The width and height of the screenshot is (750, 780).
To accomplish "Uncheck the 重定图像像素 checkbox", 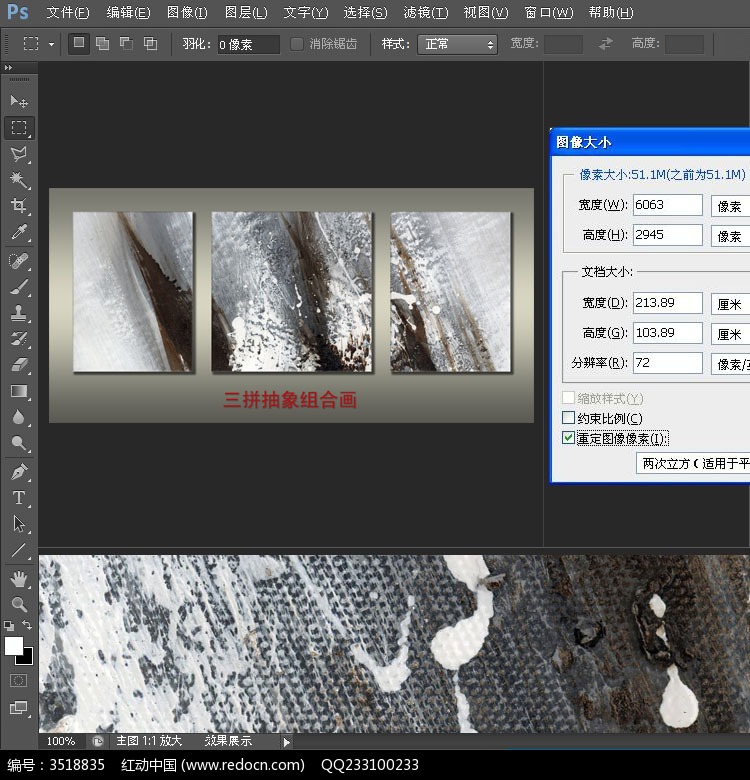I will pyautogui.click(x=569, y=438).
